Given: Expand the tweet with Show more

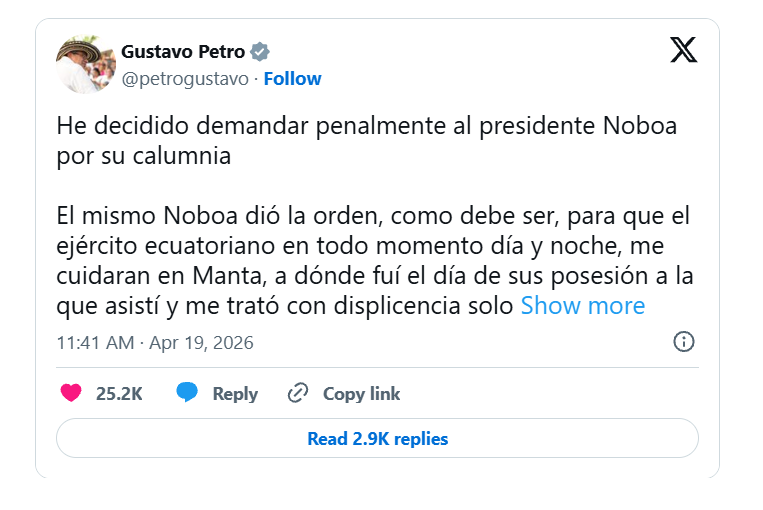Looking at the screenshot, I should 582,305.
